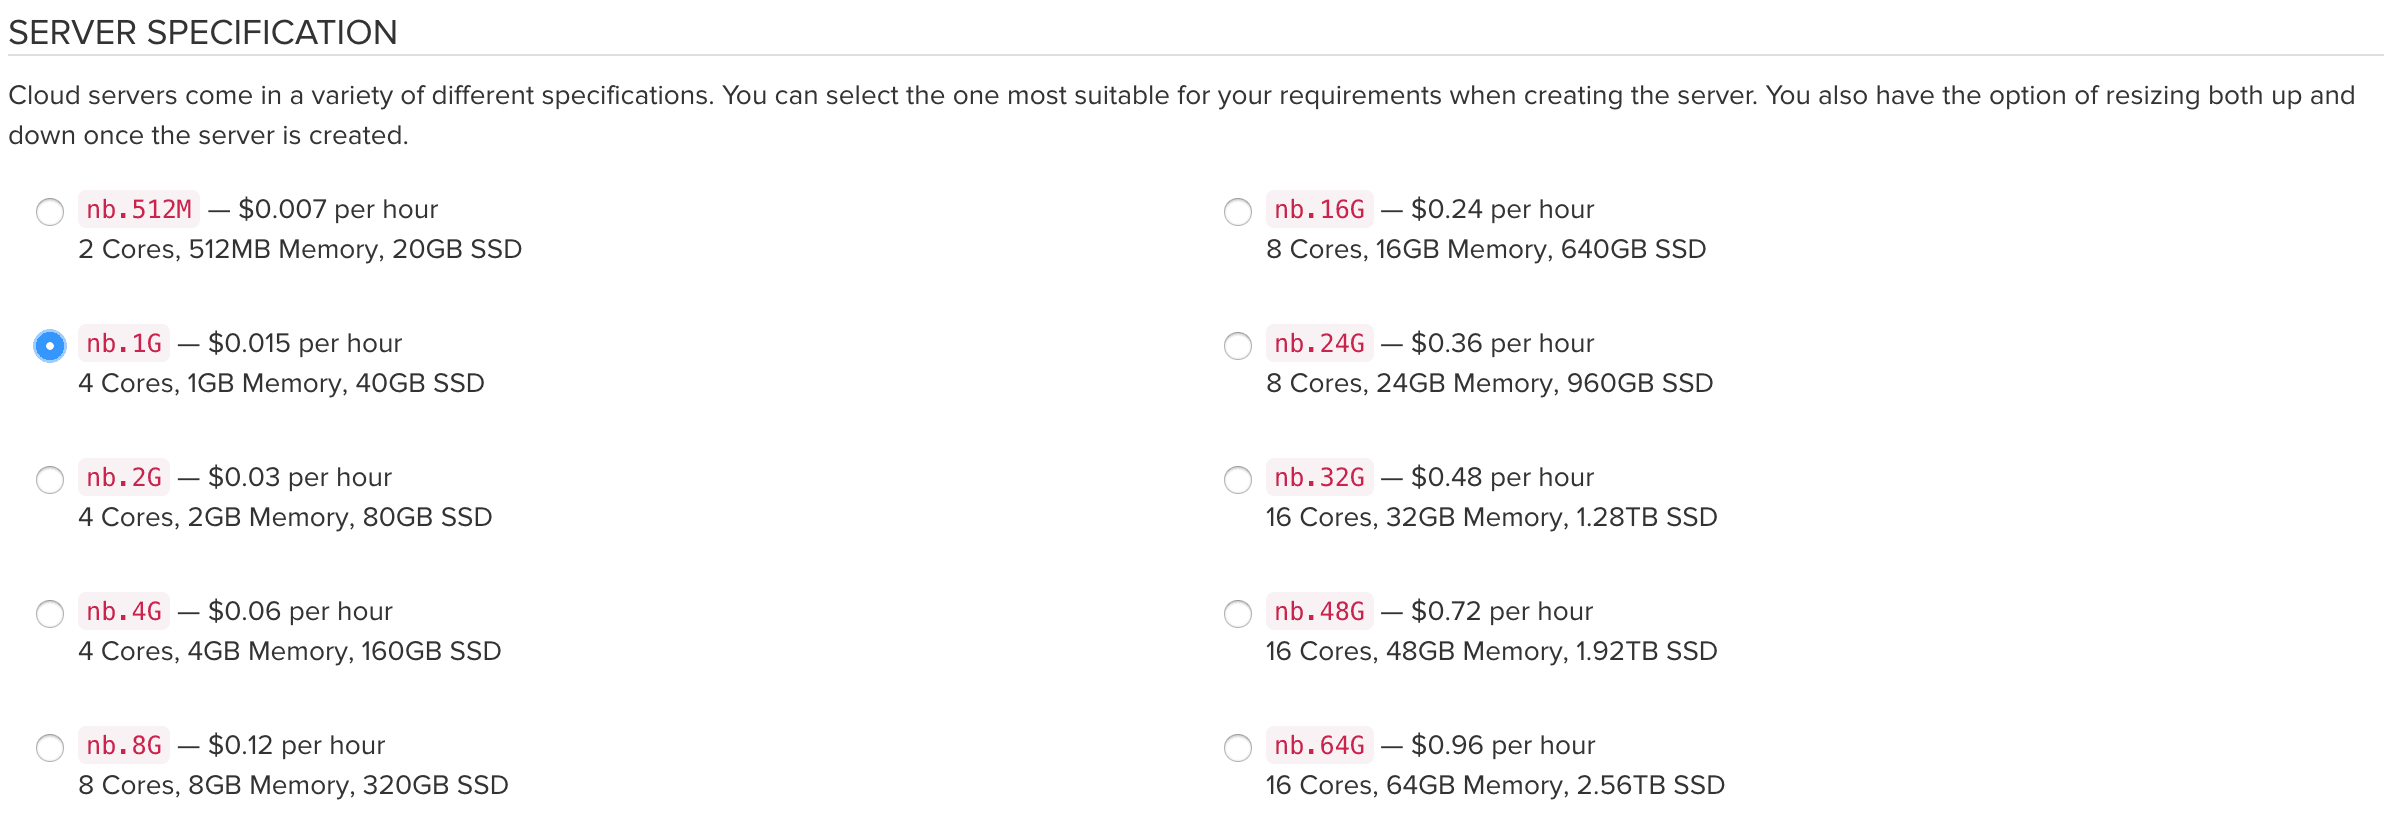This screenshot has width=2402, height=824.
Task: Click the nb.48G code label
Action: 1319,612
